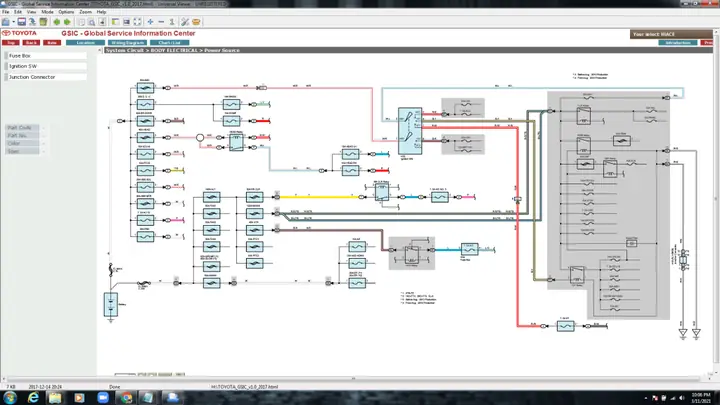Go to previous file green arrow
Viewport: 720px width, 405px height.
[56, 22]
